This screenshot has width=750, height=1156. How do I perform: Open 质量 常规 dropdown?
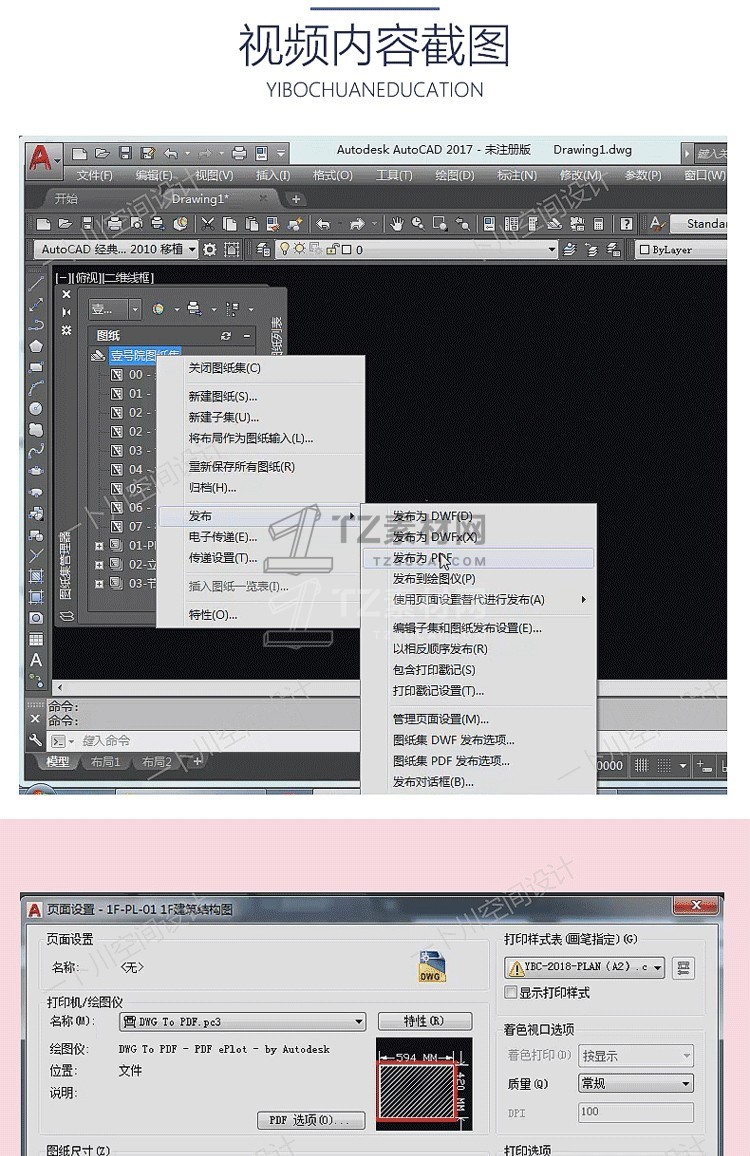[x=686, y=1084]
